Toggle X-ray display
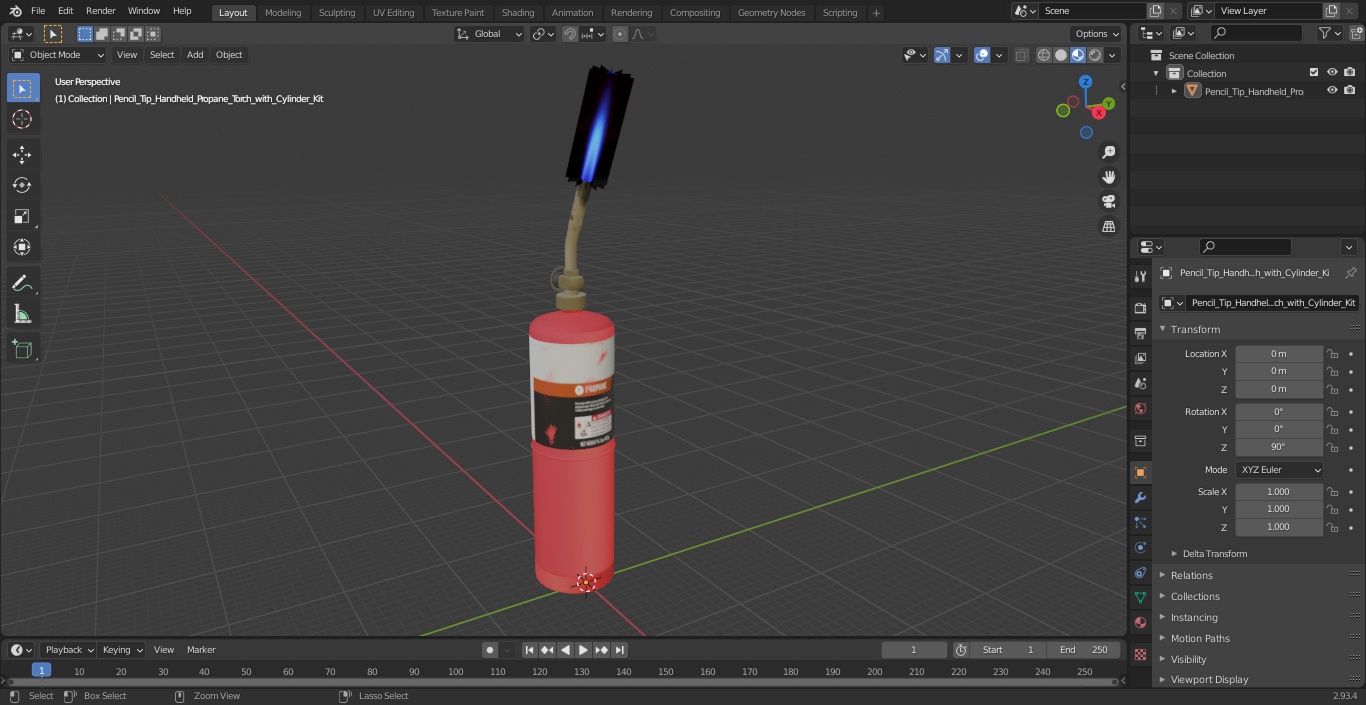Screen dimensions: 1366x705 coord(1021,55)
